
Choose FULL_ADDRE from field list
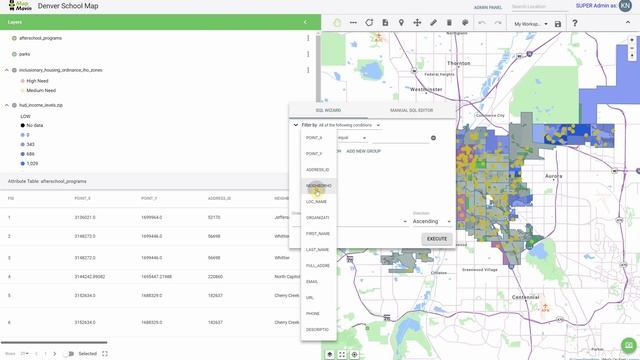coord(318,266)
